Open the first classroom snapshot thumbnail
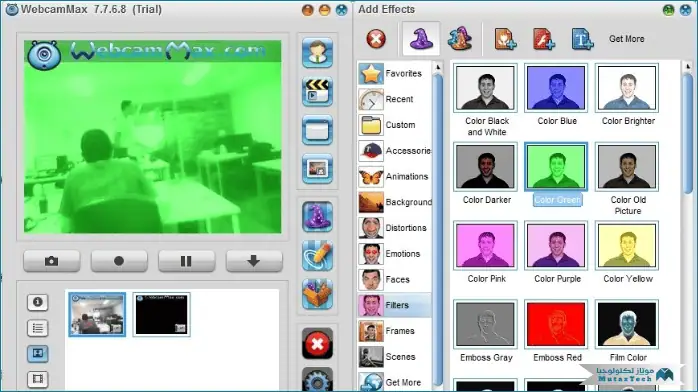 97,314
